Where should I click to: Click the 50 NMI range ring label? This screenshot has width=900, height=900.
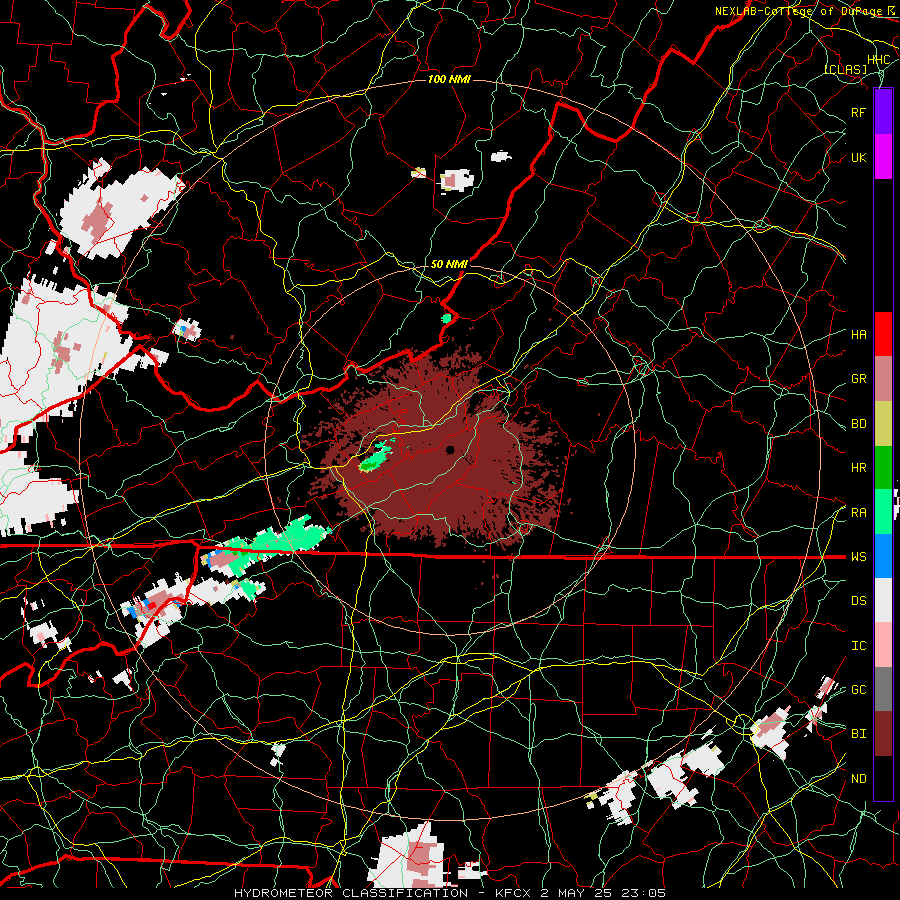point(449,264)
